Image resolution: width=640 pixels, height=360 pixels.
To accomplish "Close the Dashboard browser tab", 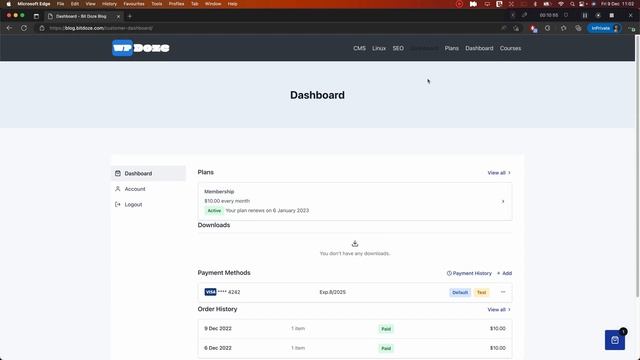I will [118, 16].
